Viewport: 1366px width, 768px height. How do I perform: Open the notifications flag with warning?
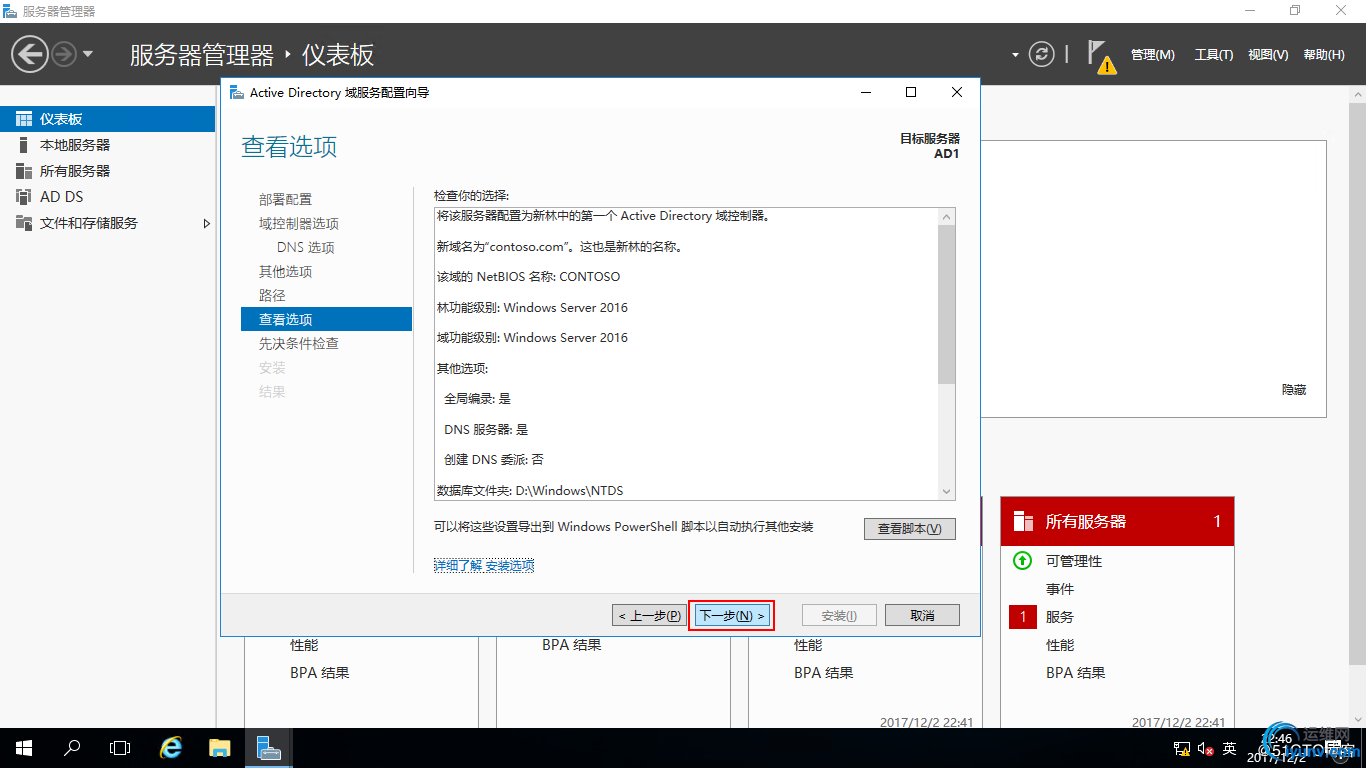coord(1101,57)
